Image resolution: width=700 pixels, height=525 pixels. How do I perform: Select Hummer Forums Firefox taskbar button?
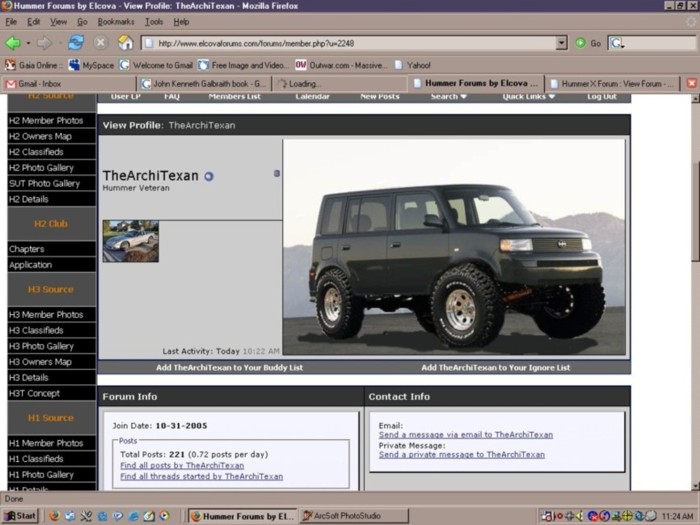tap(242, 516)
